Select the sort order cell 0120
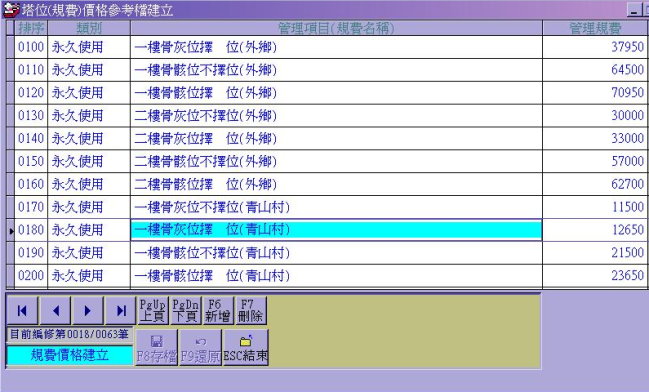This screenshot has width=649, height=392. [x=31, y=93]
